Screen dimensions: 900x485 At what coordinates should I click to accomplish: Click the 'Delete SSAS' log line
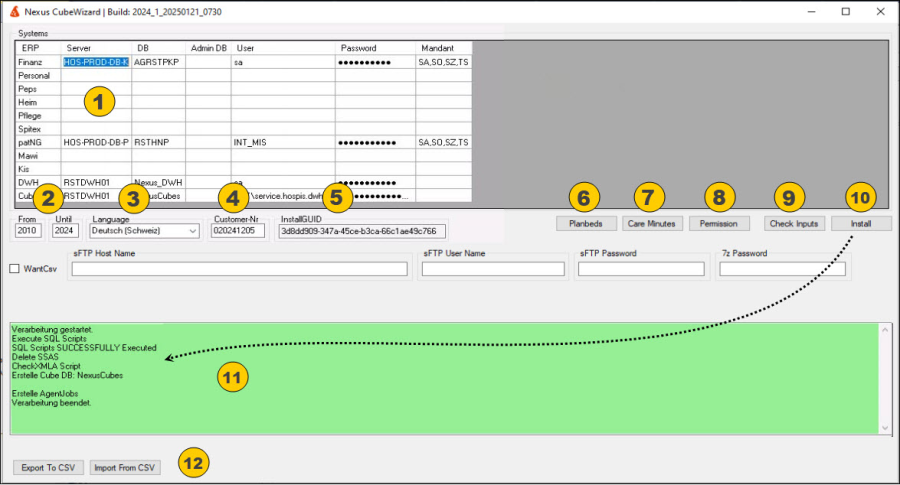[x=35, y=357]
